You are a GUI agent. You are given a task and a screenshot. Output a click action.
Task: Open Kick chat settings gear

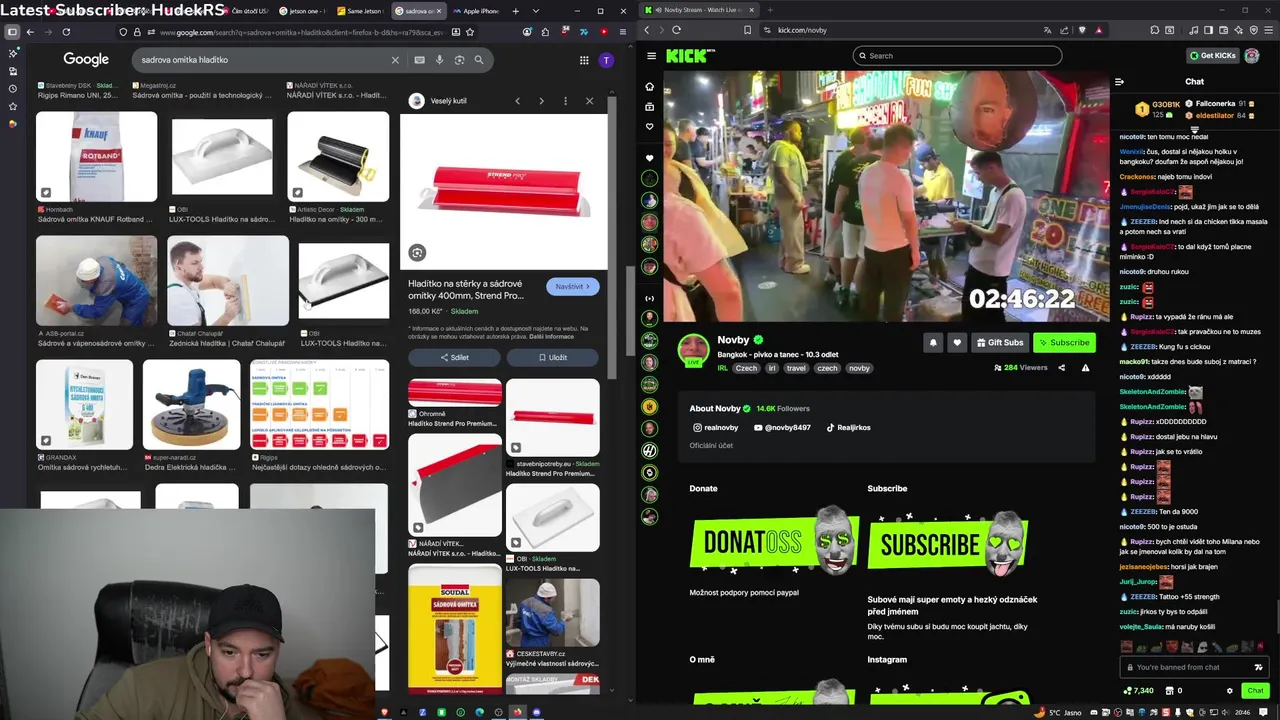[1230, 691]
